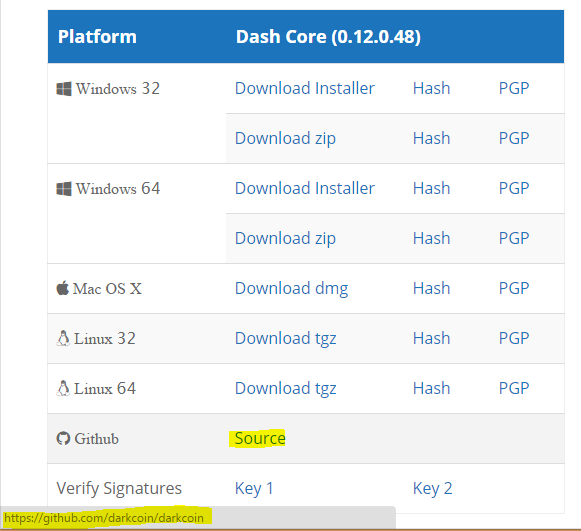This screenshot has width=581, height=531.
Task: Open Key 2 signature link
Action: click(432, 489)
